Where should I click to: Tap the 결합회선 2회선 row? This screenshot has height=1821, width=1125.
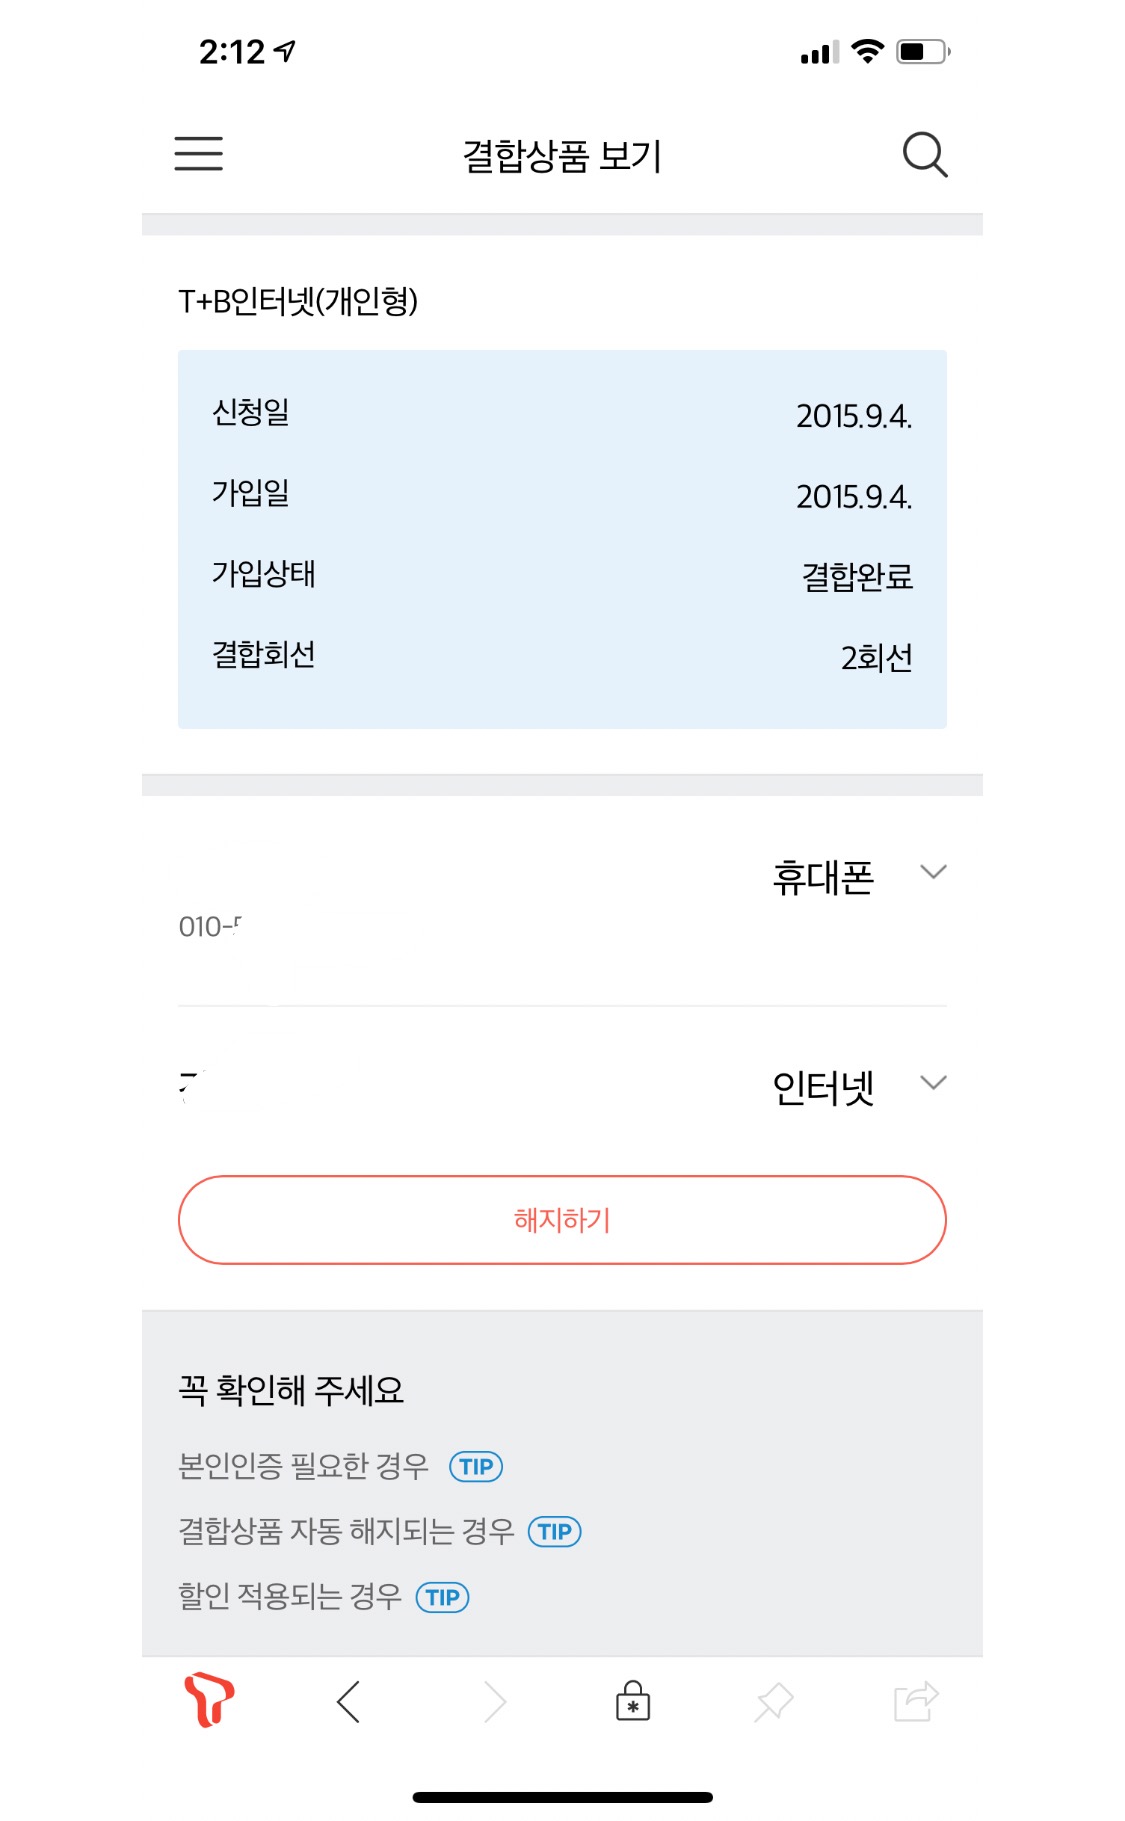point(562,656)
